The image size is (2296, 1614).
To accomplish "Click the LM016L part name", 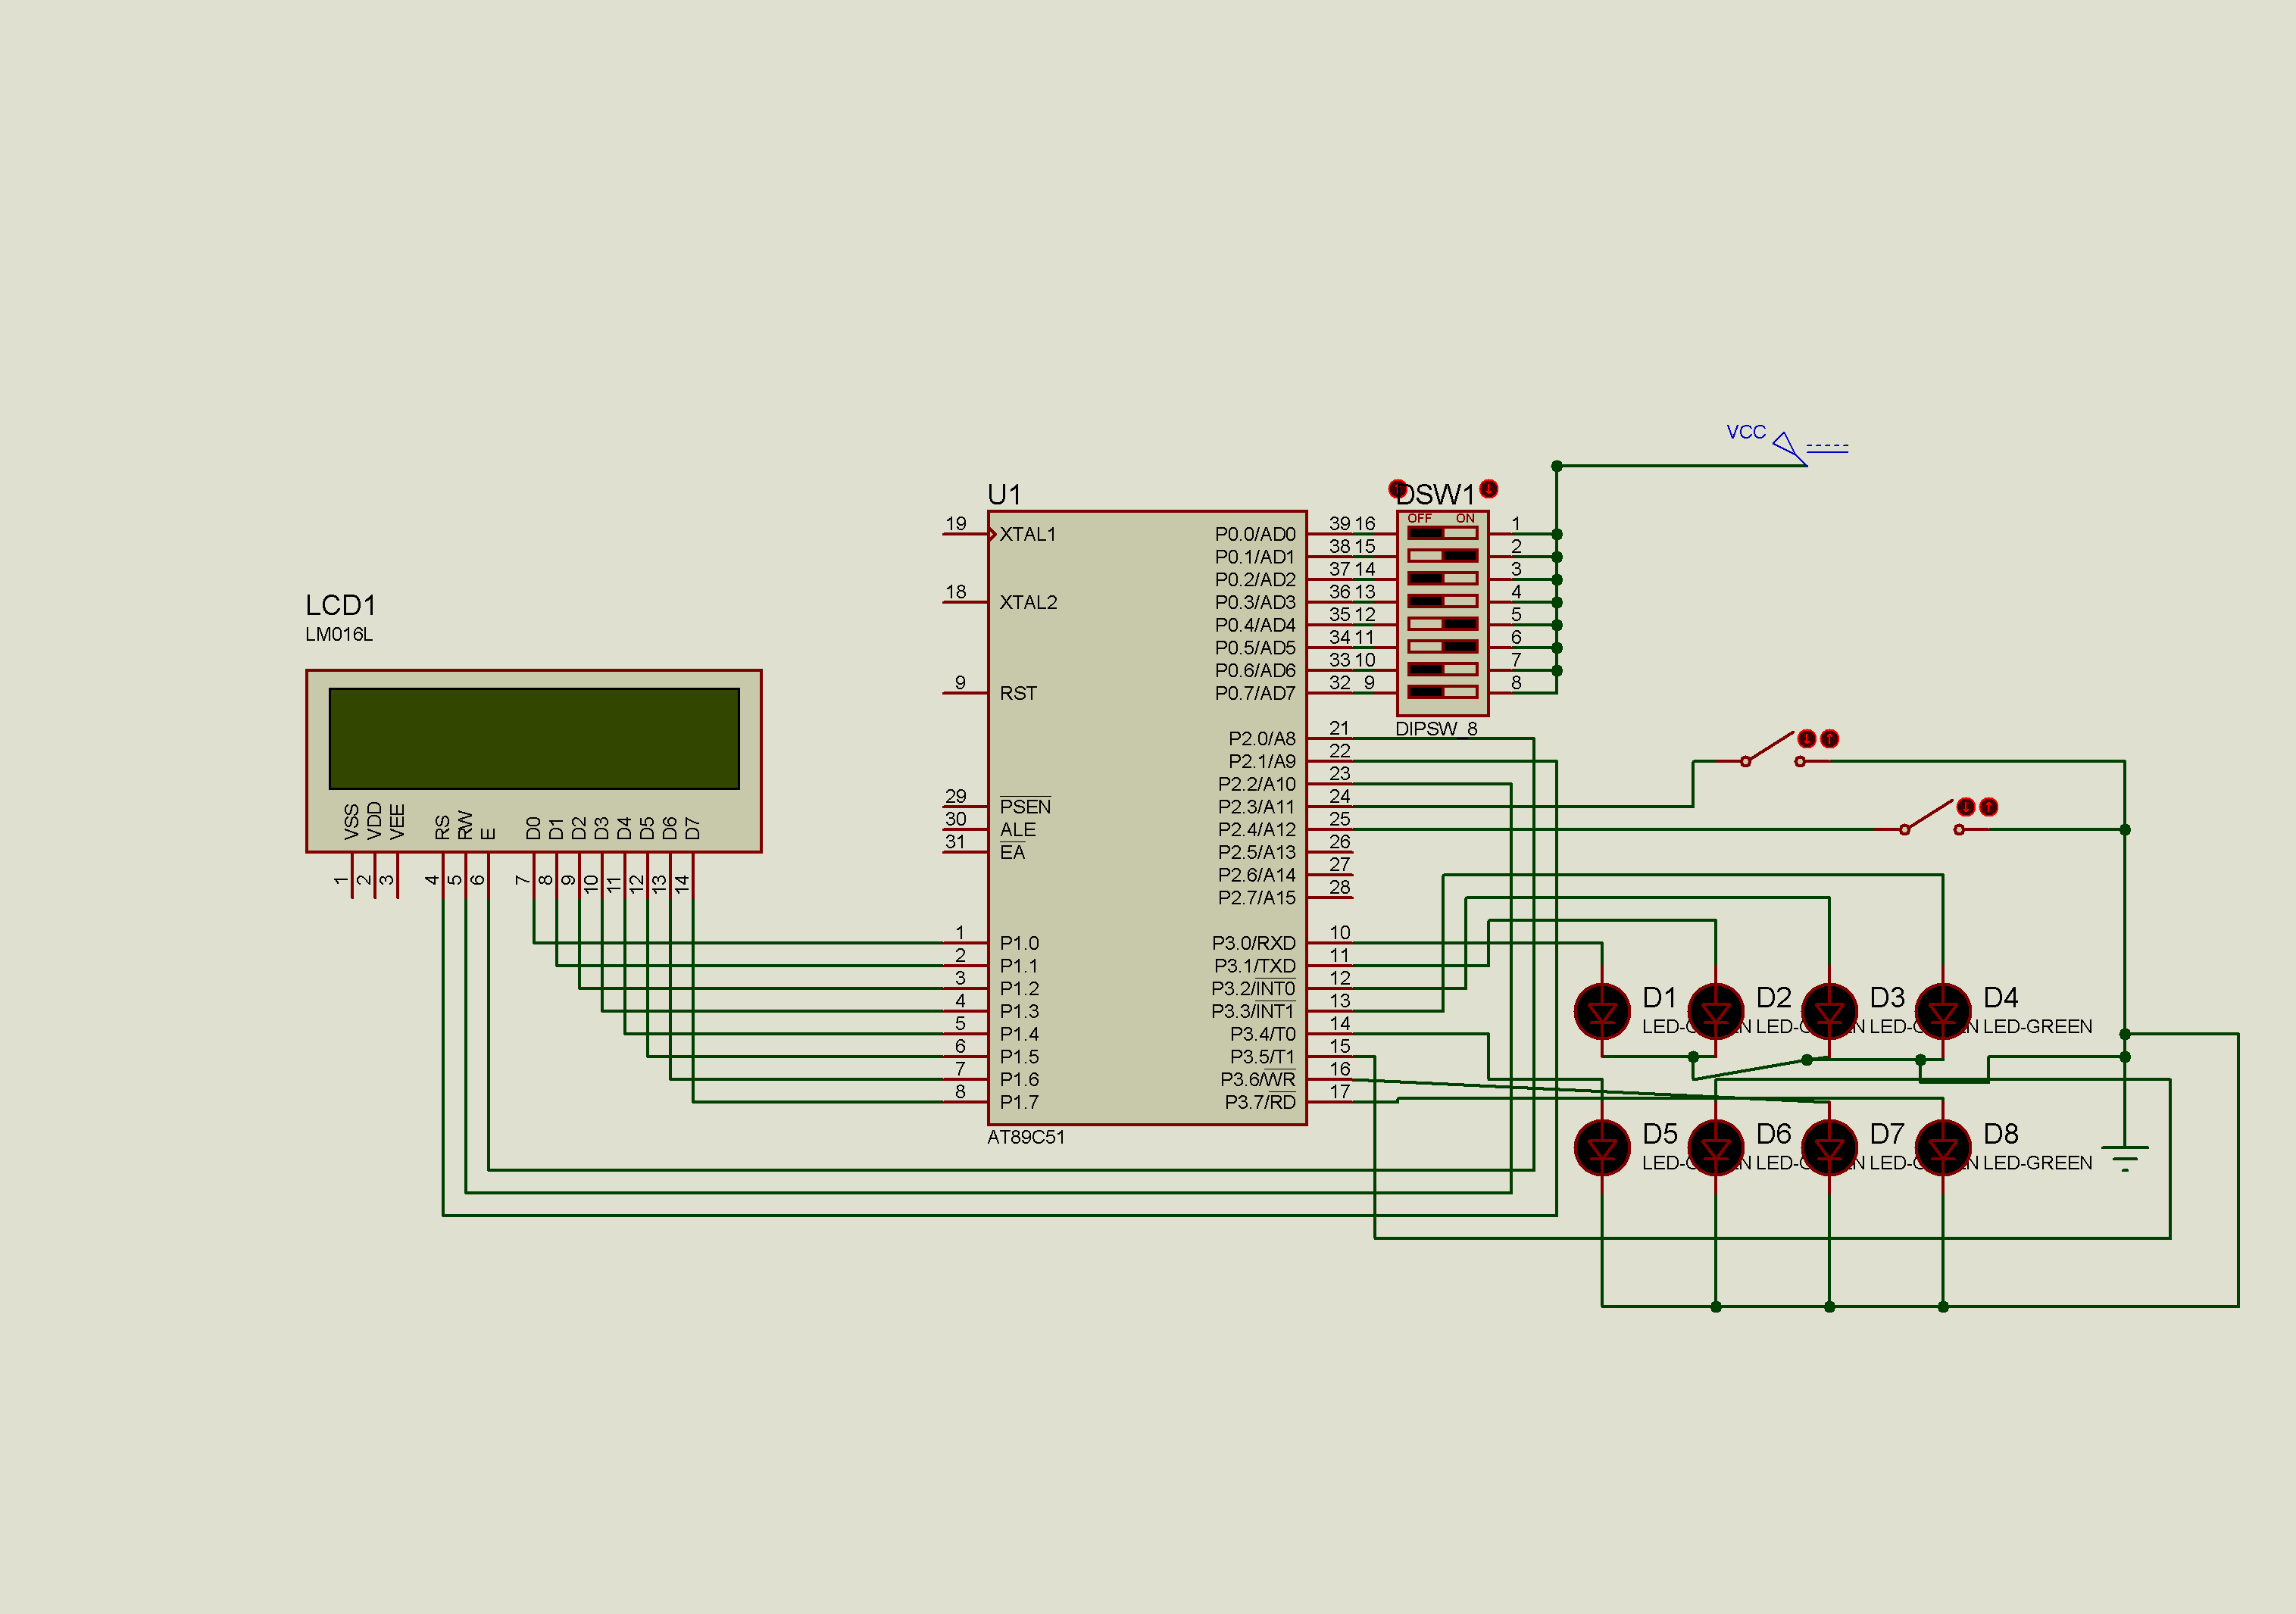I will pos(339,634).
